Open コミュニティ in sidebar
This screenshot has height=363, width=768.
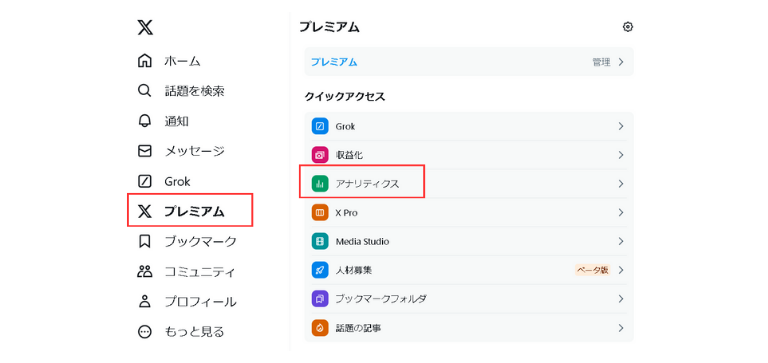pos(200,272)
